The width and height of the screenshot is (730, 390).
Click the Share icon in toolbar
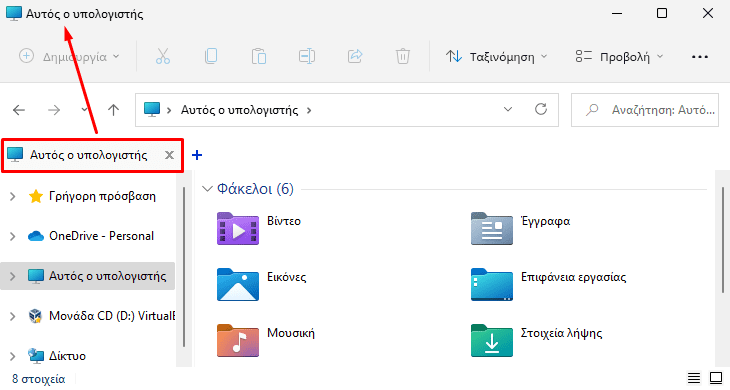(355, 56)
